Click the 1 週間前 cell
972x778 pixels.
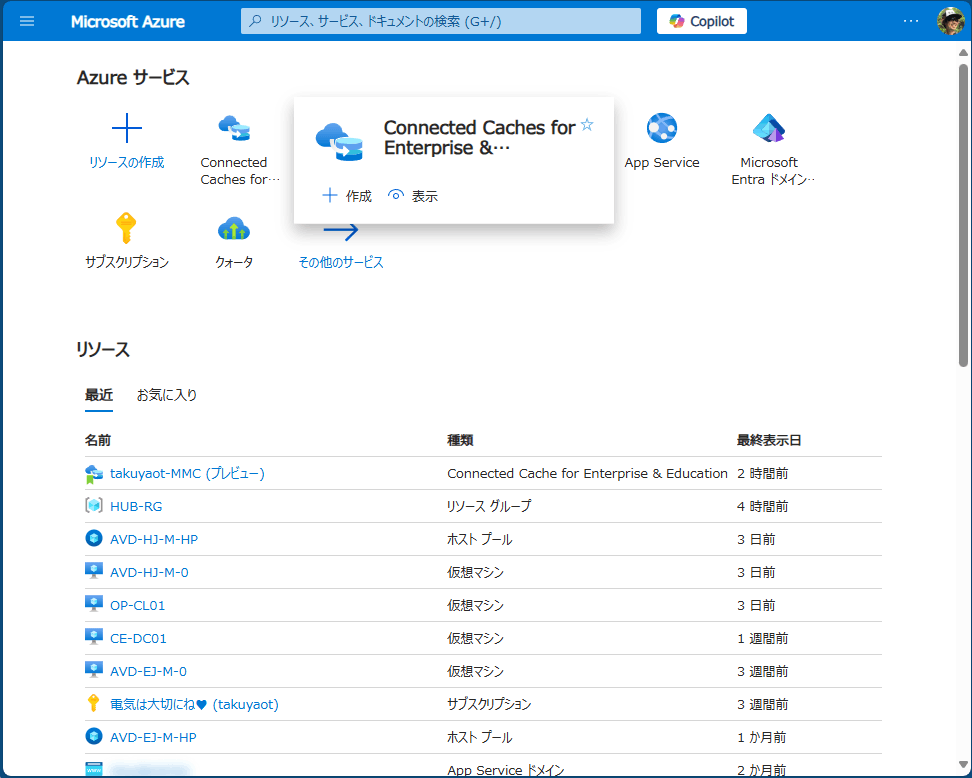pyautogui.click(x=762, y=639)
